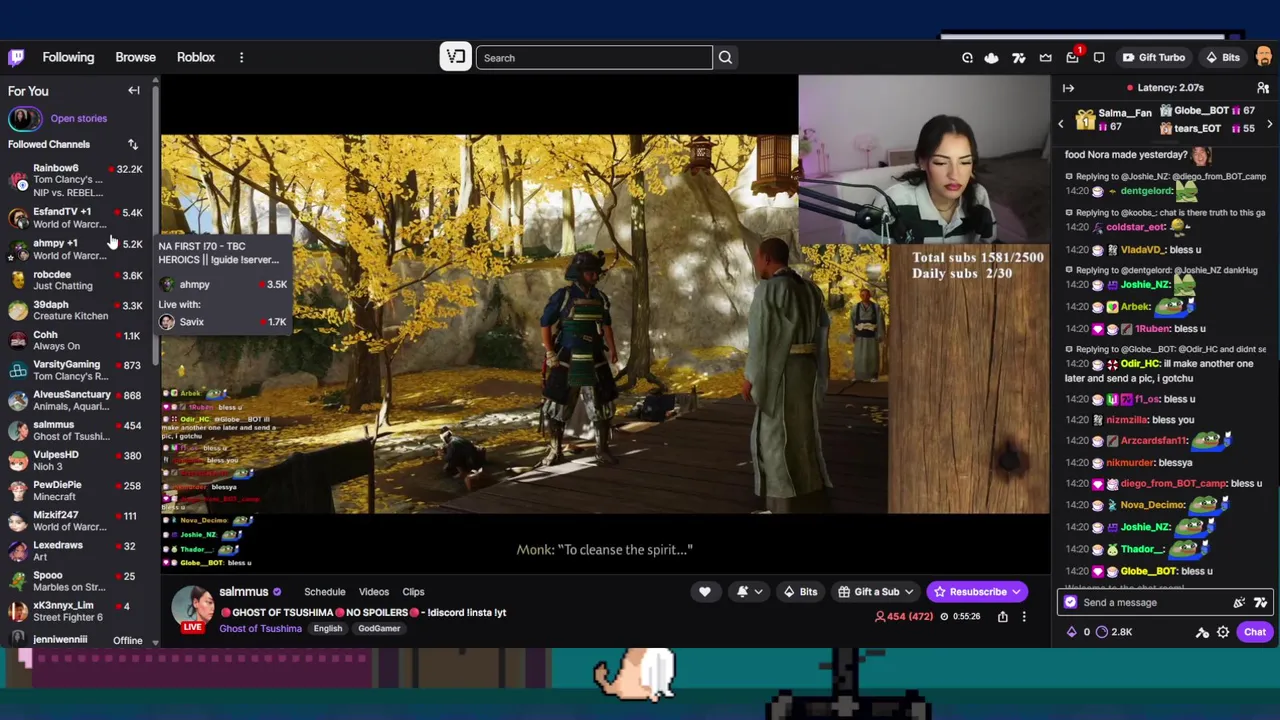Open Lexedraws channel in the sidebar
The height and width of the screenshot is (720, 1280).
(x=78, y=550)
